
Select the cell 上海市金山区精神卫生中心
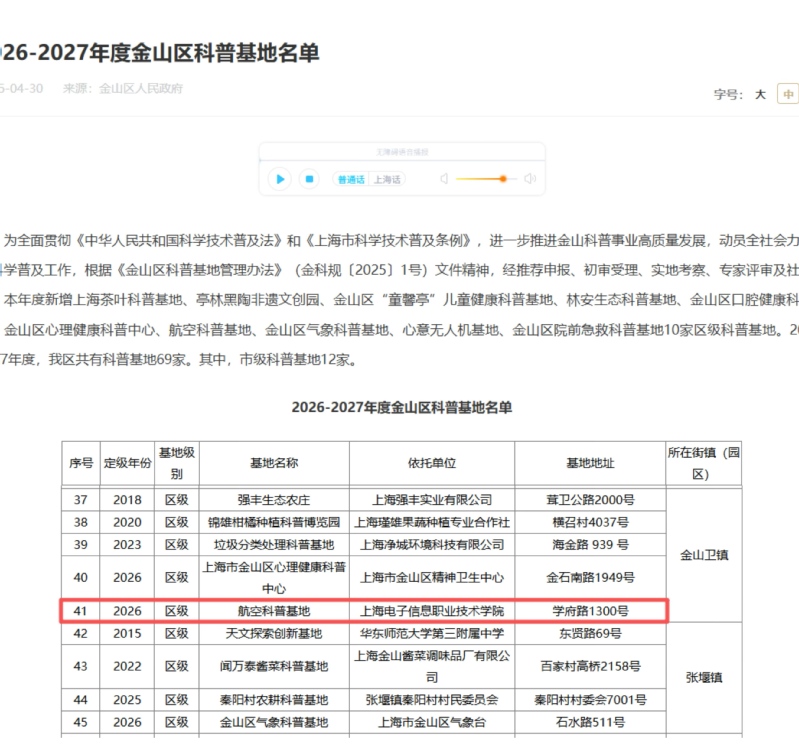coord(432,578)
